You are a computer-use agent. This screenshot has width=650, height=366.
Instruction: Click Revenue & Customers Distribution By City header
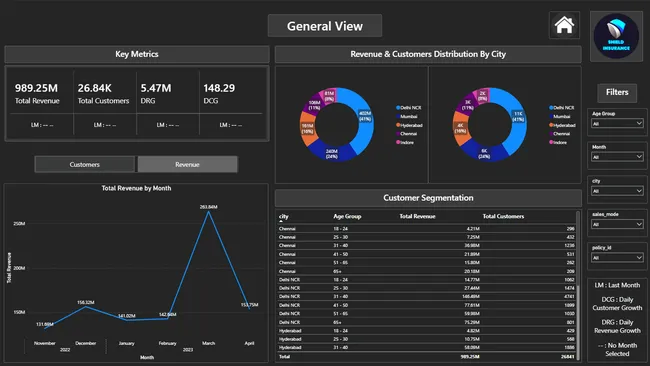(428, 54)
